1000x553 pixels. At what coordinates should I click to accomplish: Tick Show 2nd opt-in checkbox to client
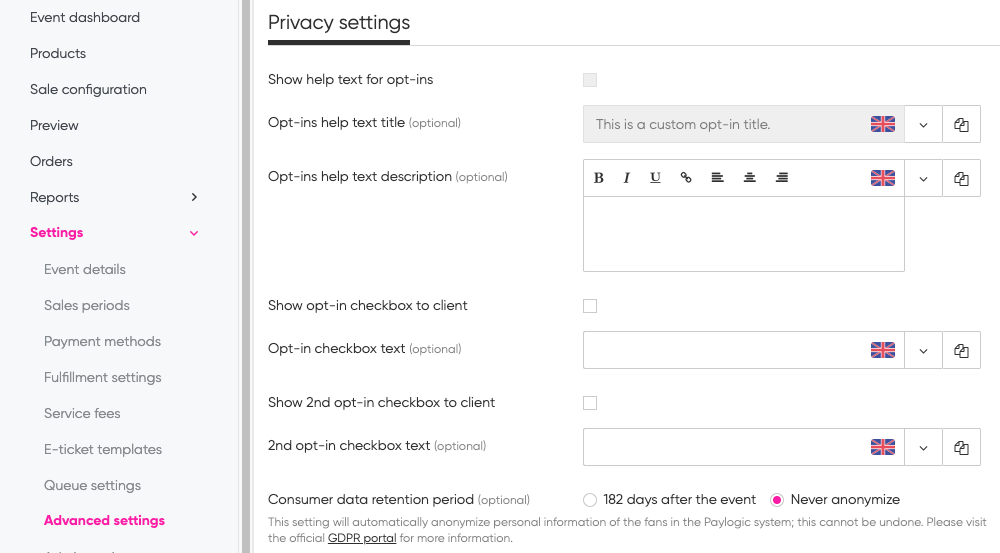pyautogui.click(x=590, y=403)
